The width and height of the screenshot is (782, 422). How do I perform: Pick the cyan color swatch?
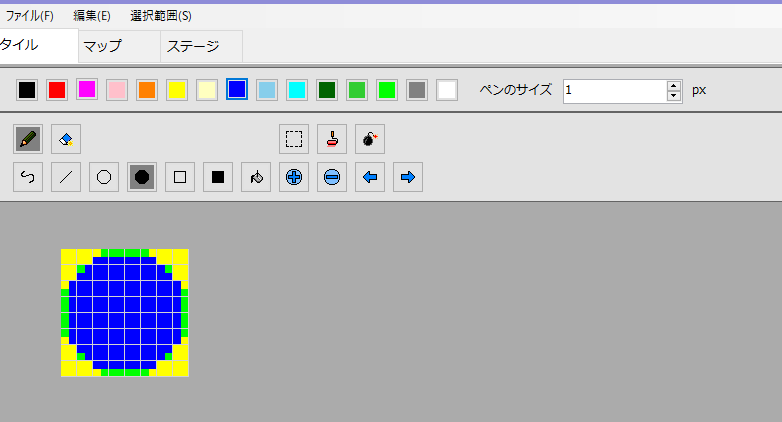(x=297, y=90)
